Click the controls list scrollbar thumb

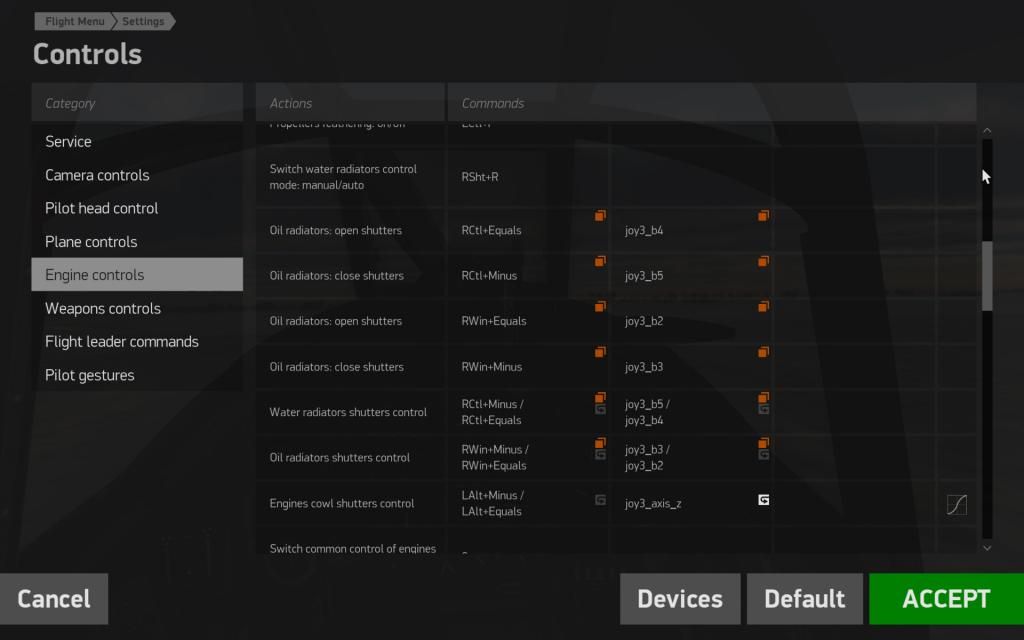point(987,276)
